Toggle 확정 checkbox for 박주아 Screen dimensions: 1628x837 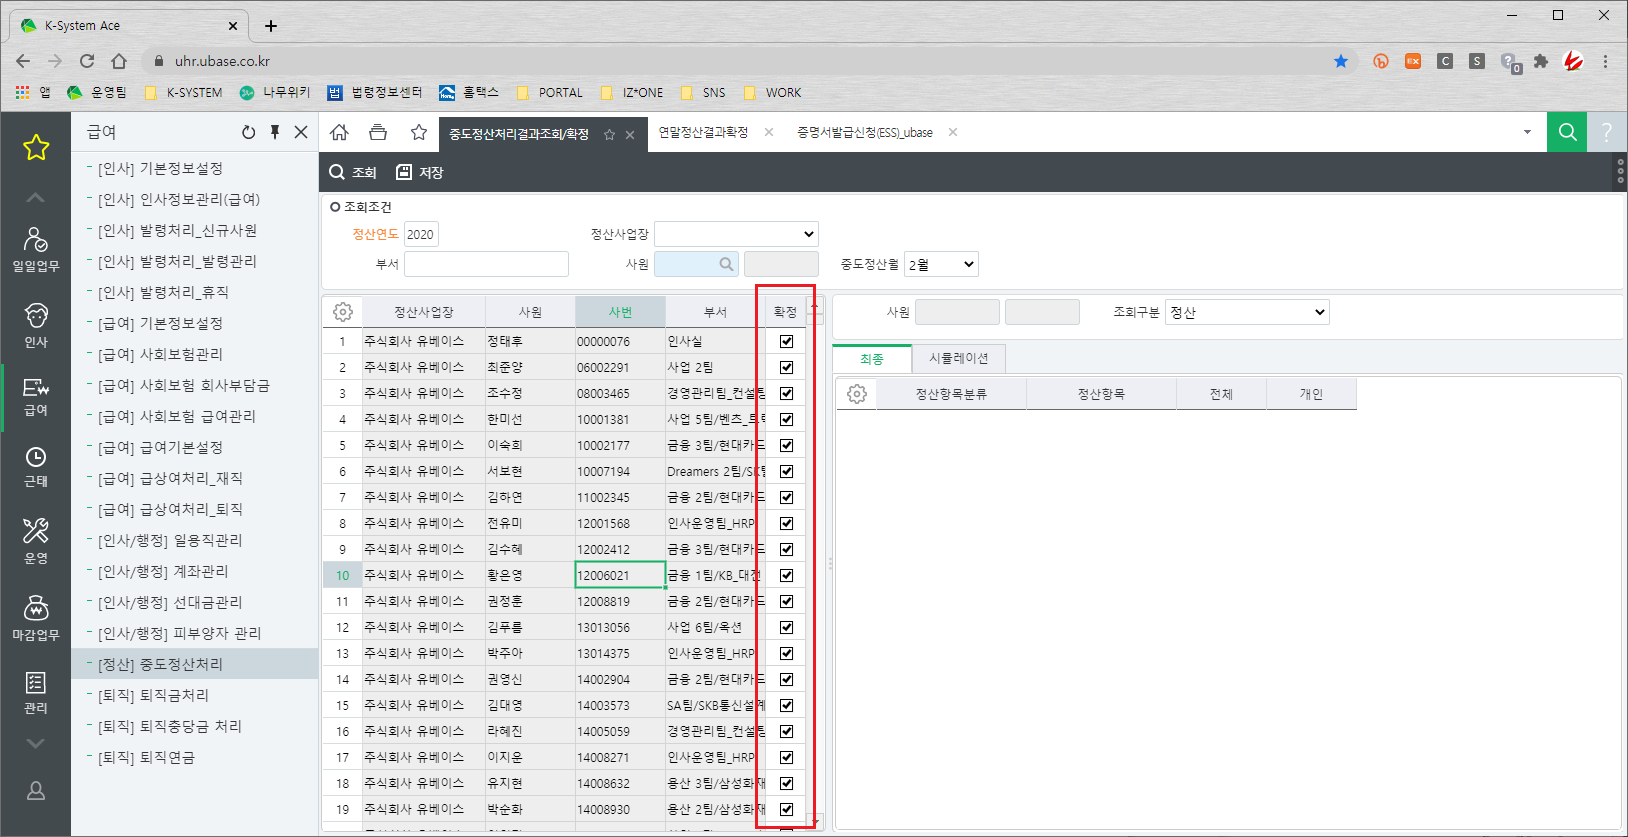tap(786, 653)
